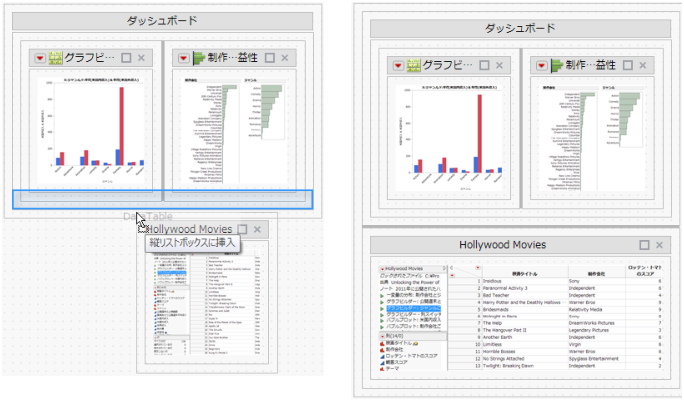The height and width of the screenshot is (401, 684).
Task: Click the dragged Hollywood Movies panel title
Action: (x=190, y=229)
